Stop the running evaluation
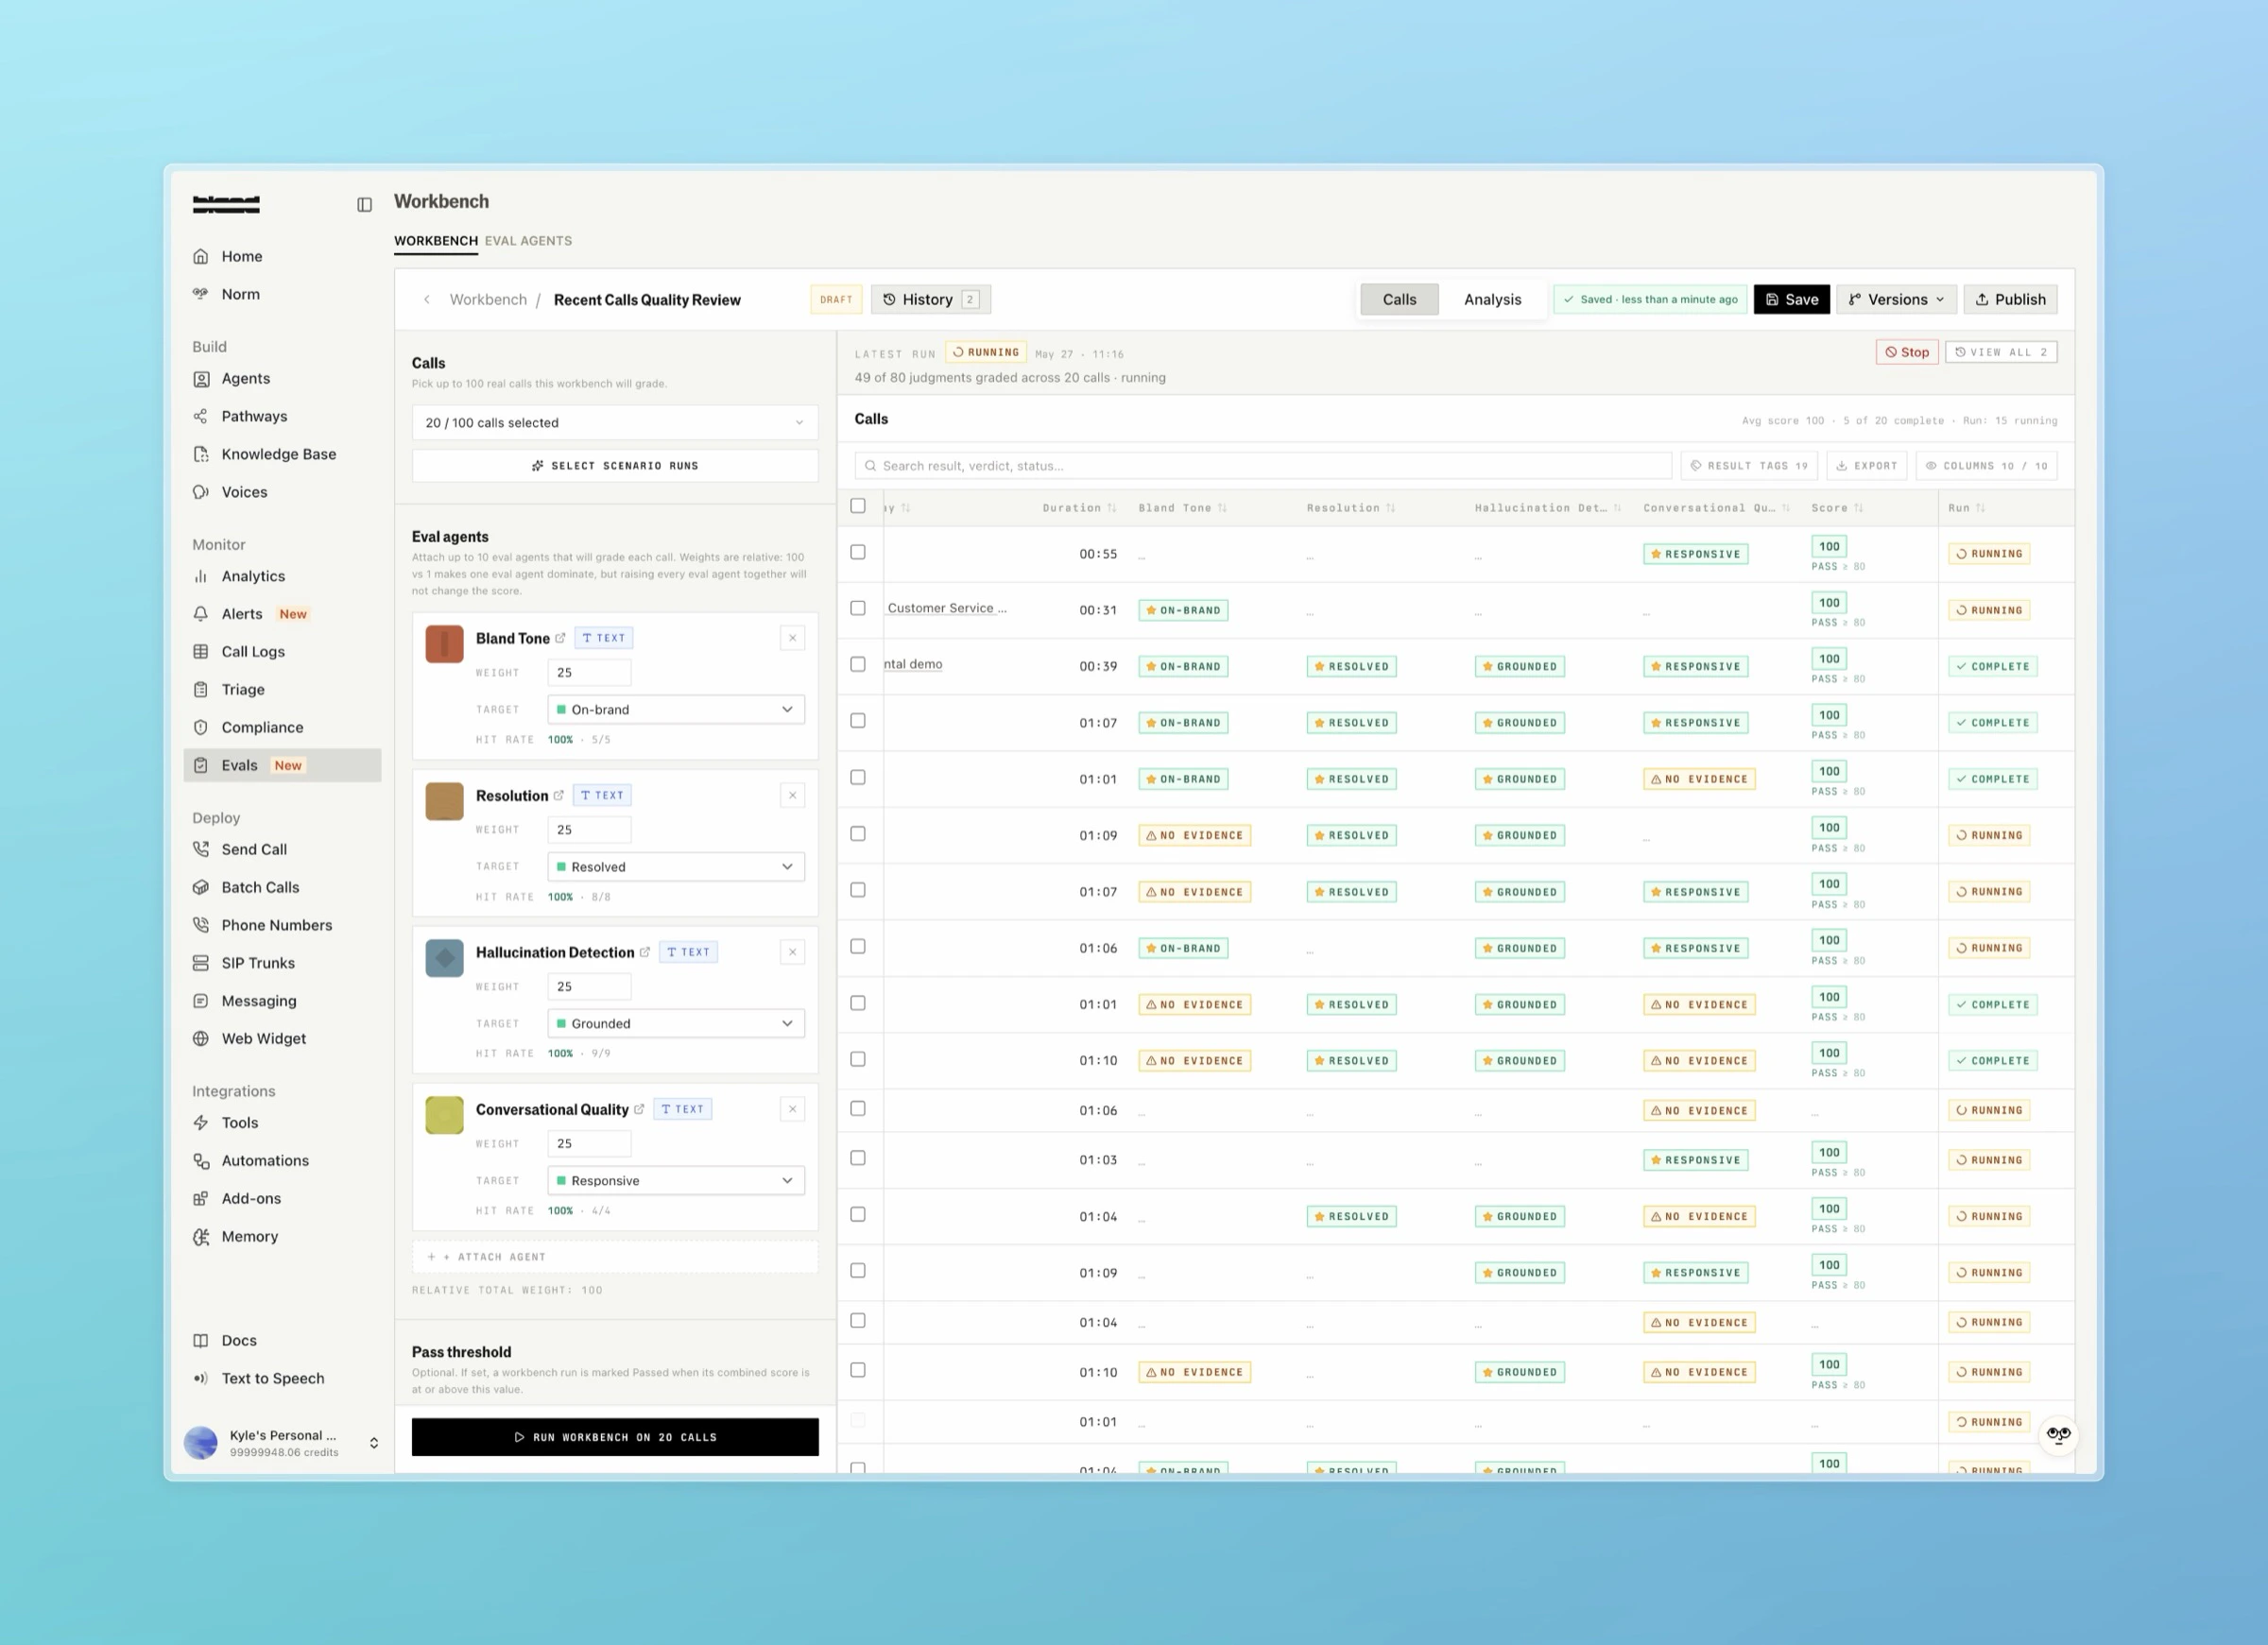The image size is (2268, 1645). click(x=1907, y=352)
